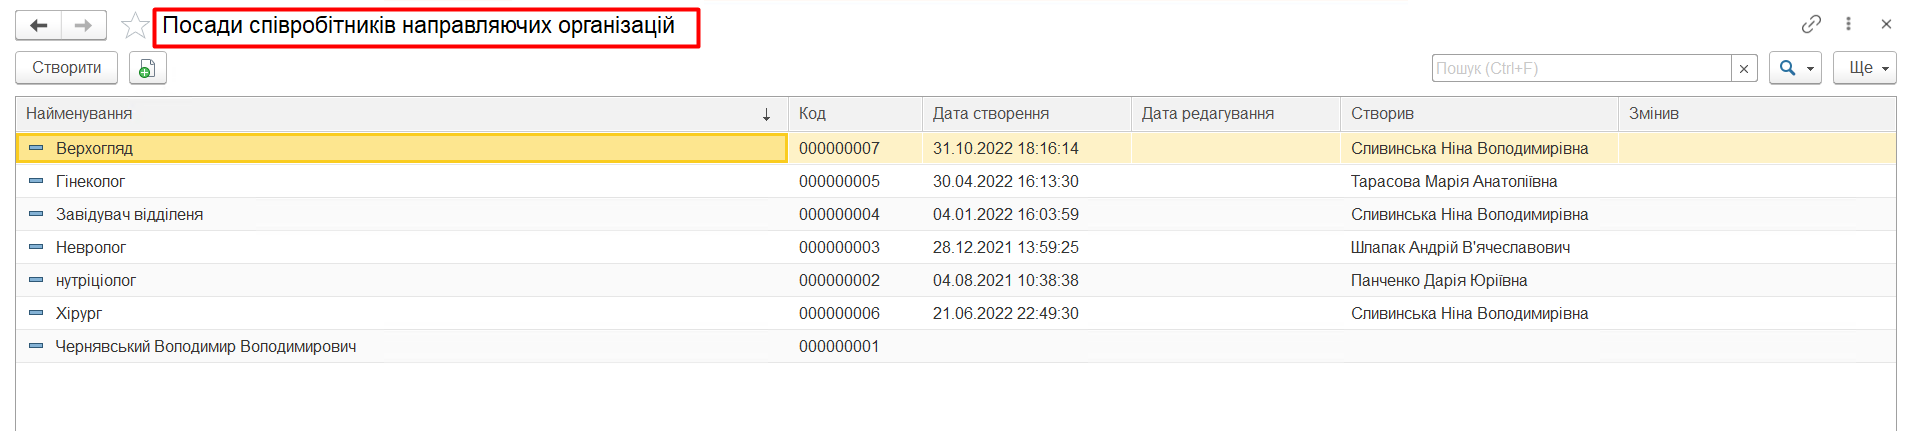Click the back navigation arrow
Viewport: 1918px width, 431px height.
(39, 25)
